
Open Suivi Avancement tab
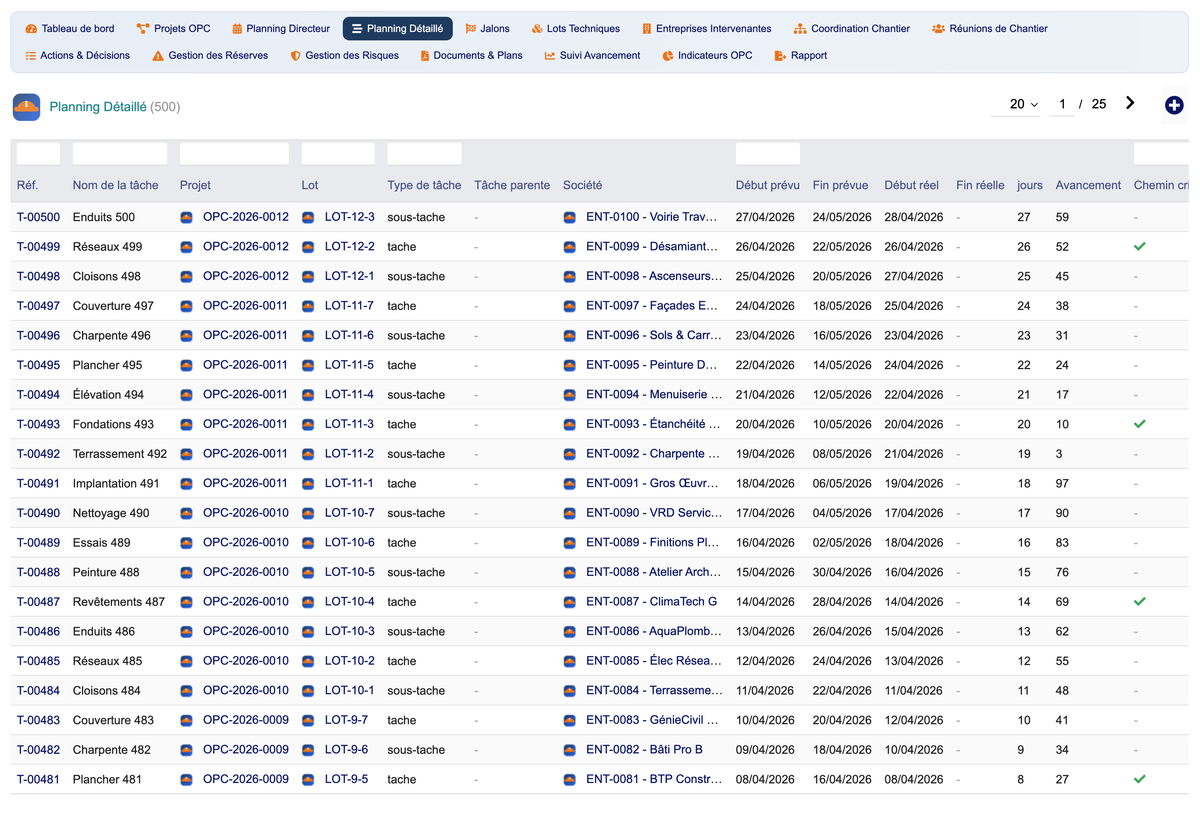pyautogui.click(x=593, y=56)
